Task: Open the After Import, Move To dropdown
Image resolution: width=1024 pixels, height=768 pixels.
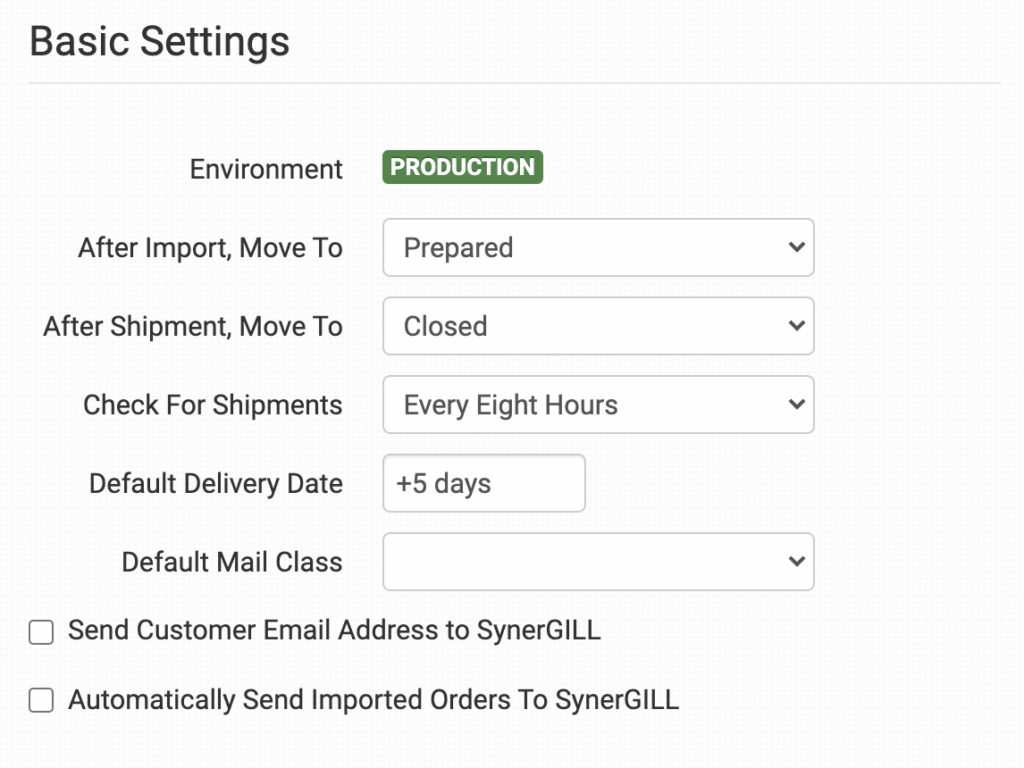Action: pos(598,248)
